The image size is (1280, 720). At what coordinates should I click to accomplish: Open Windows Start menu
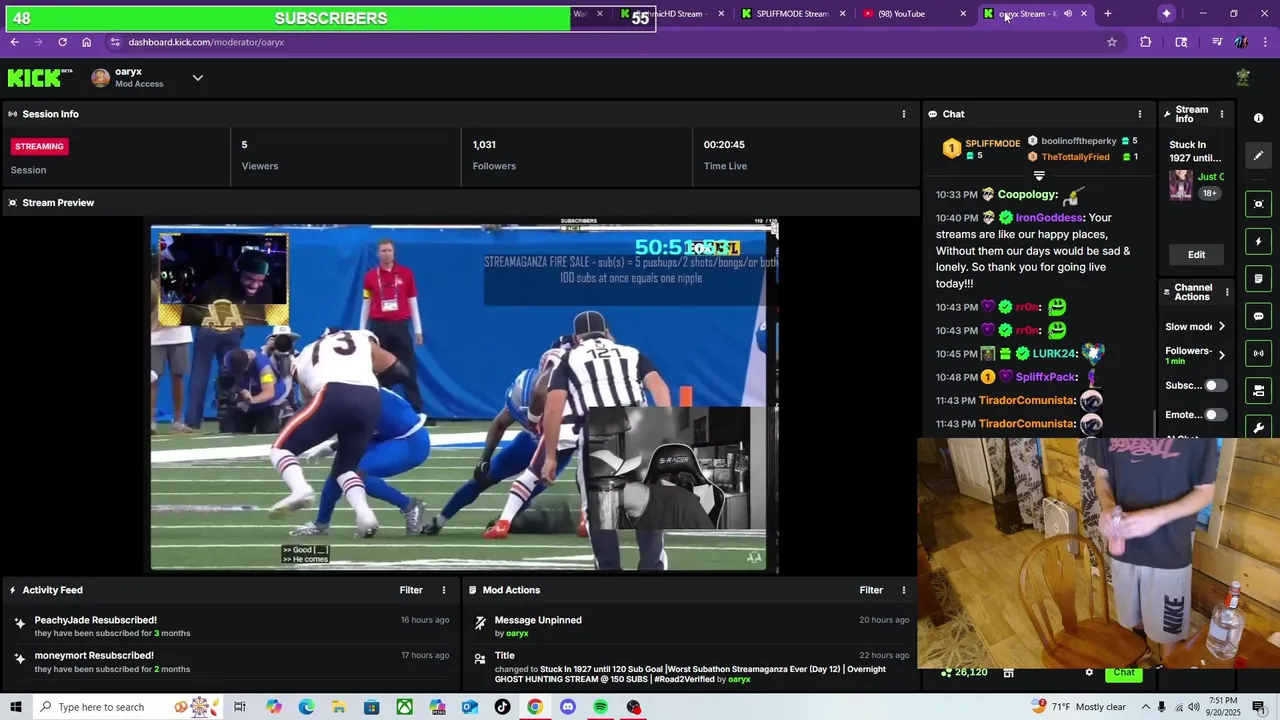(16, 707)
